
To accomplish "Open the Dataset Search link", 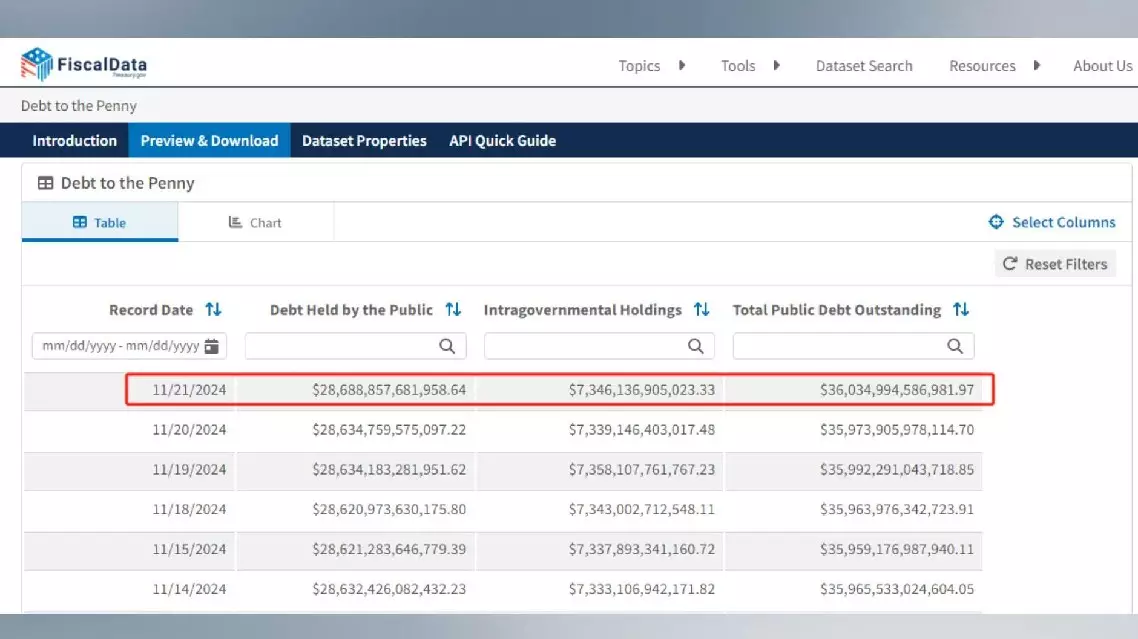I will [864, 66].
